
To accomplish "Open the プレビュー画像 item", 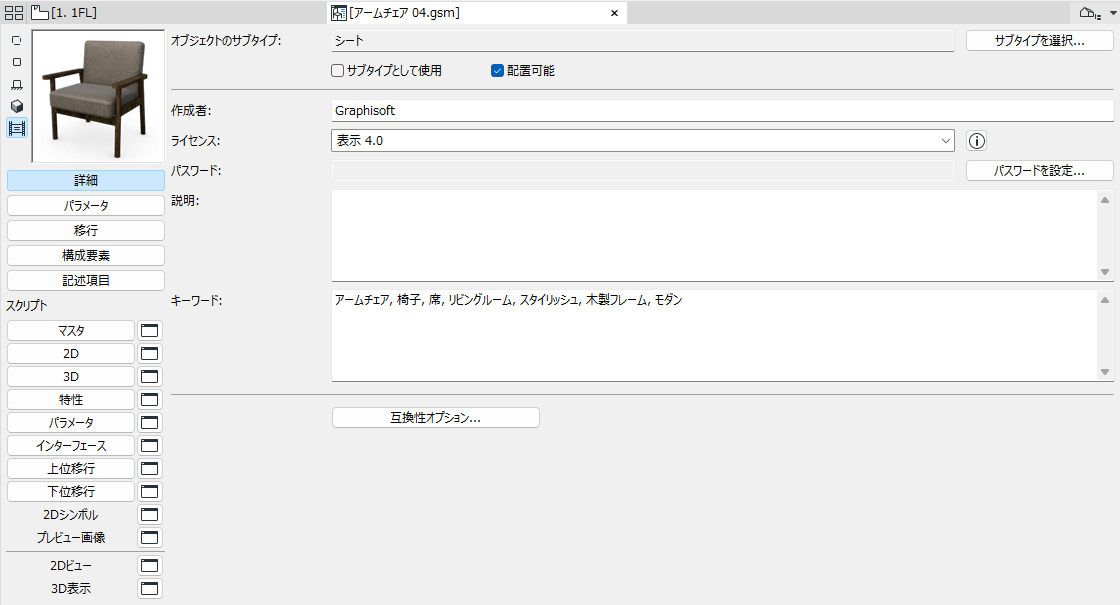I will (x=71, y=537).
